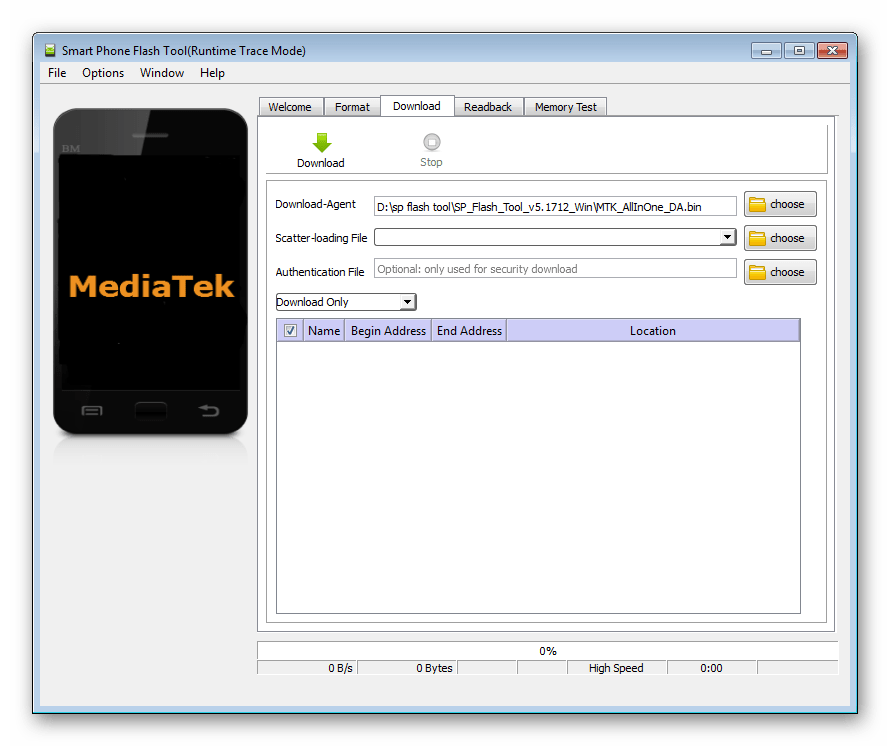
Task: Open the Download Only mode dropdown
Action: (x=346, y=302)
